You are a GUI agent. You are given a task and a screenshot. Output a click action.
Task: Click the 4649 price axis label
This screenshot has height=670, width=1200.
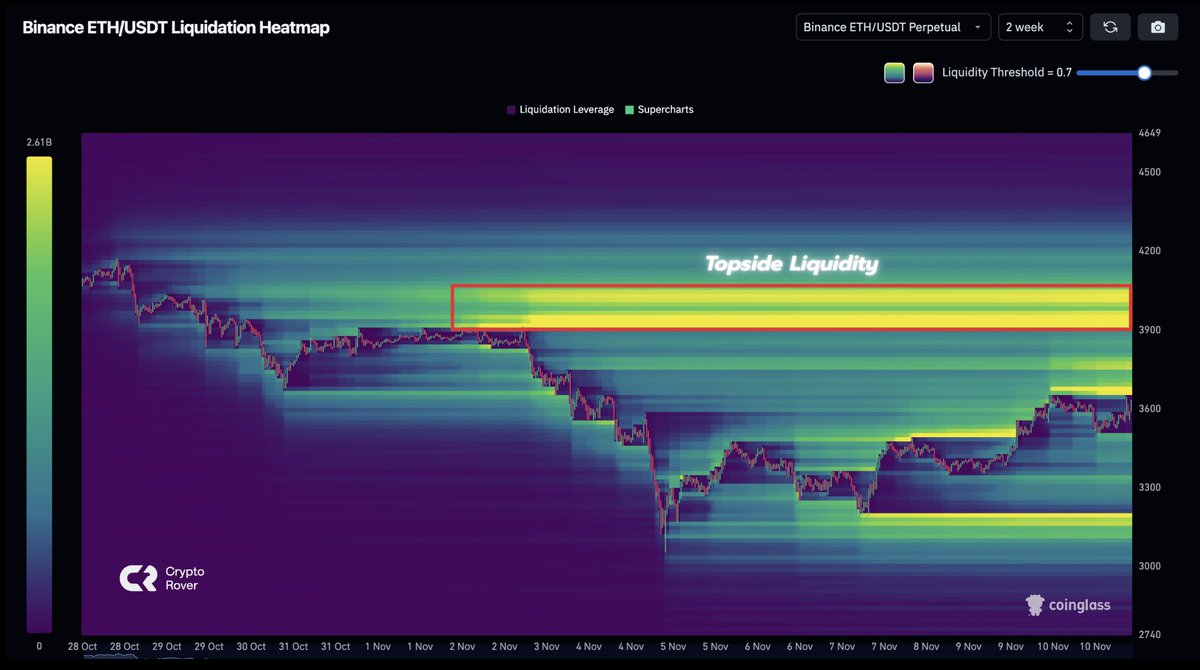click(x=1148, y=134)
